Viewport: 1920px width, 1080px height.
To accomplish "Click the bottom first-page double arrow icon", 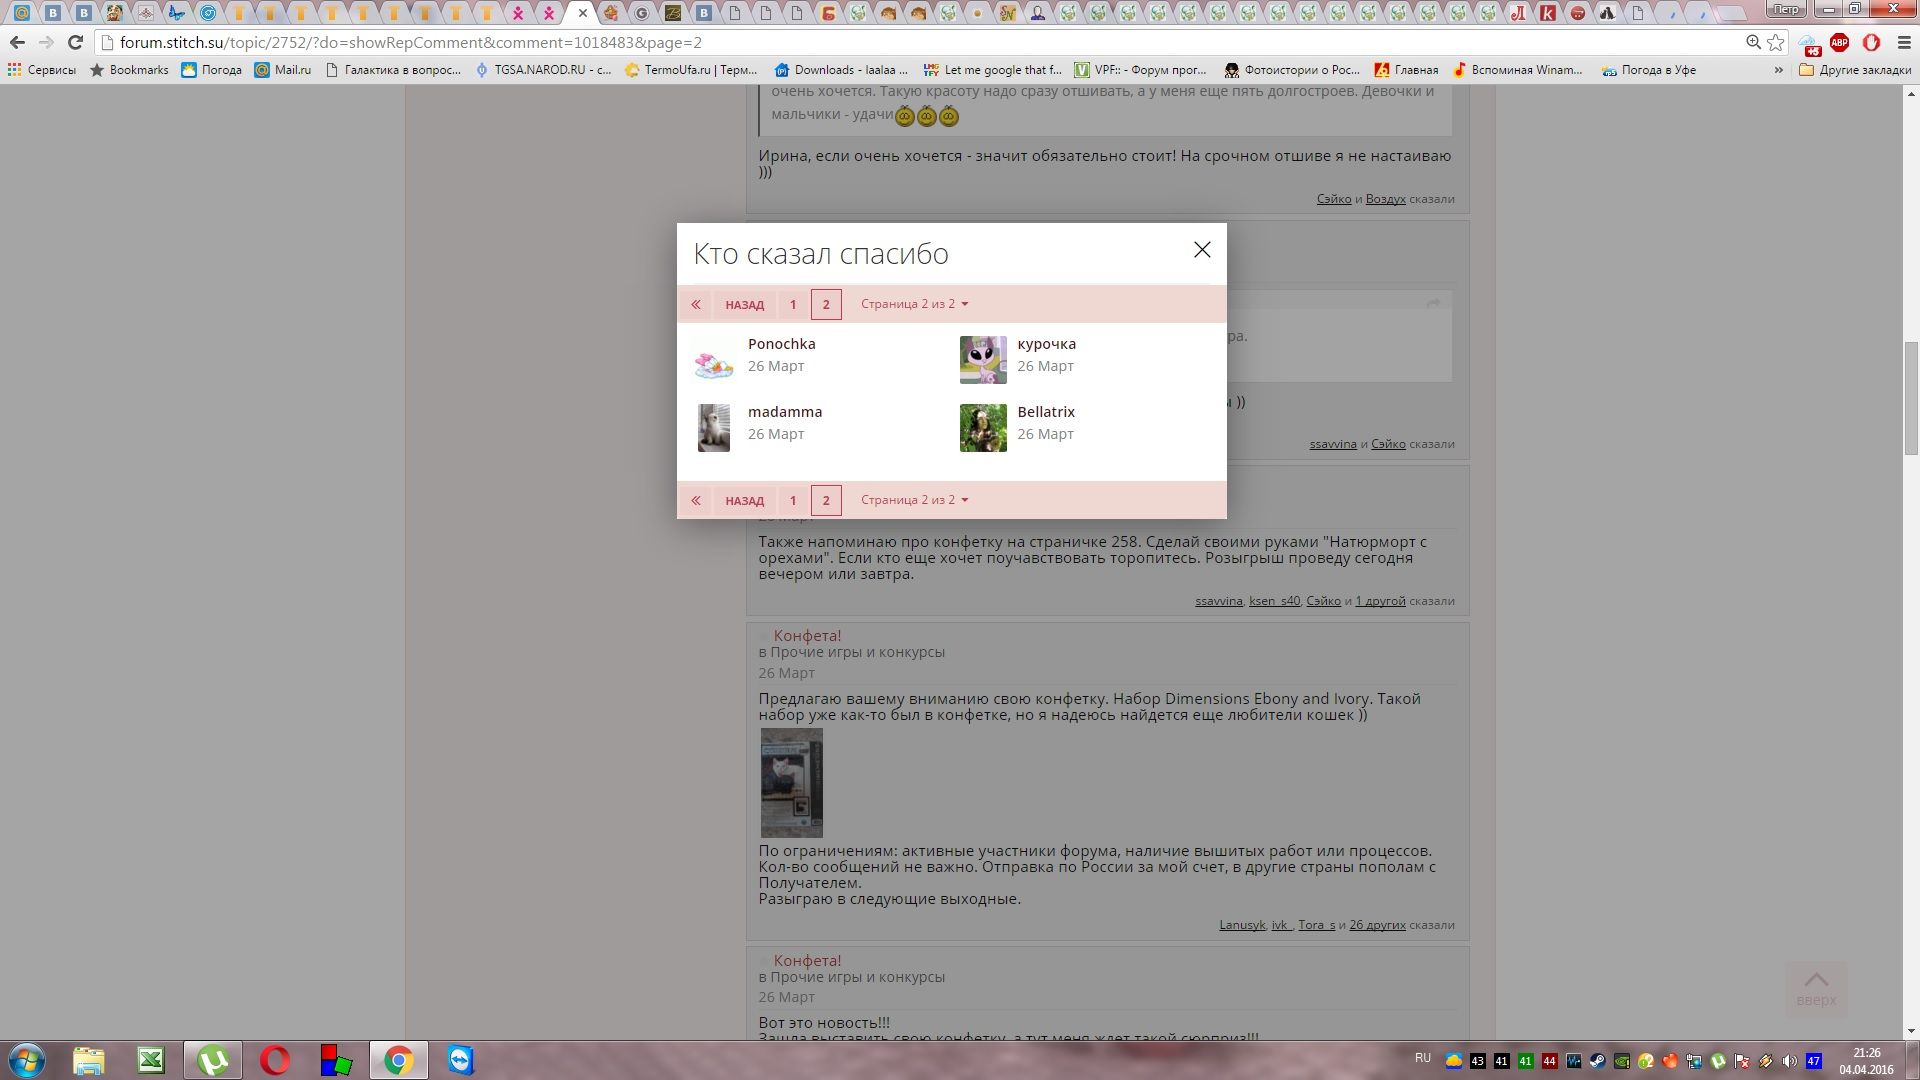I will click(696, 500).
